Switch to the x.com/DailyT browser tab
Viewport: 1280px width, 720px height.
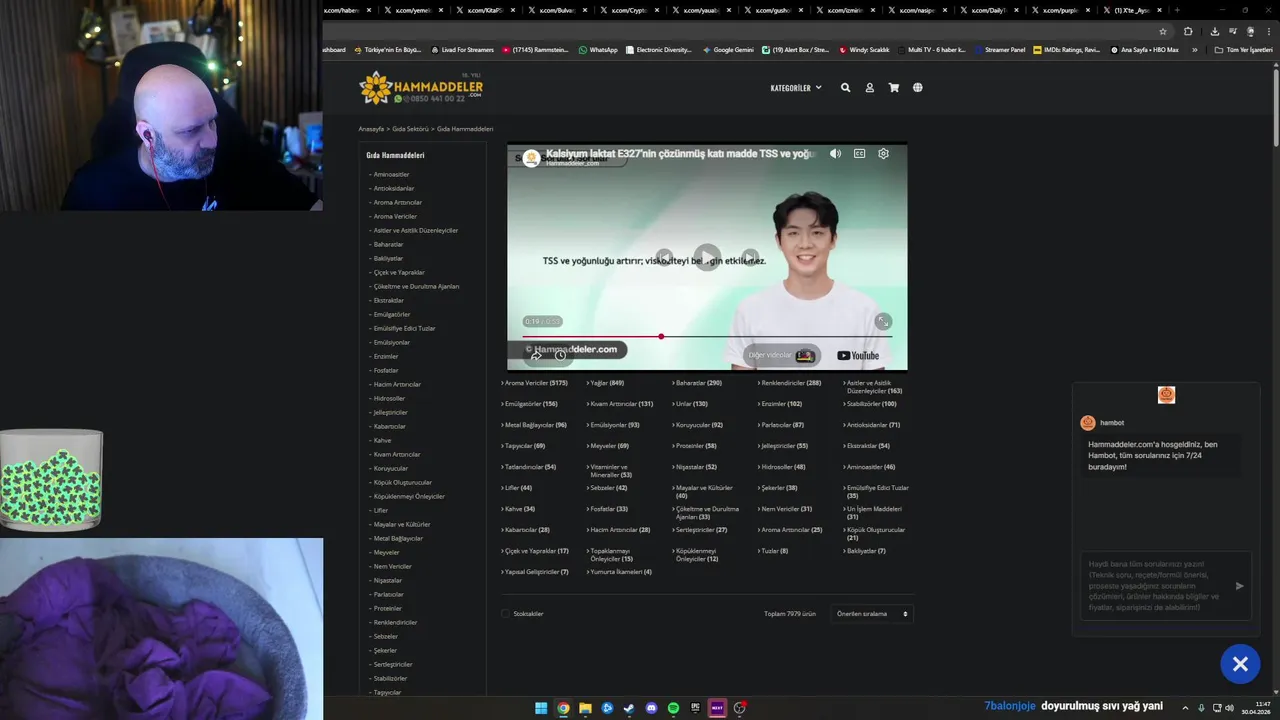point(989,10)
